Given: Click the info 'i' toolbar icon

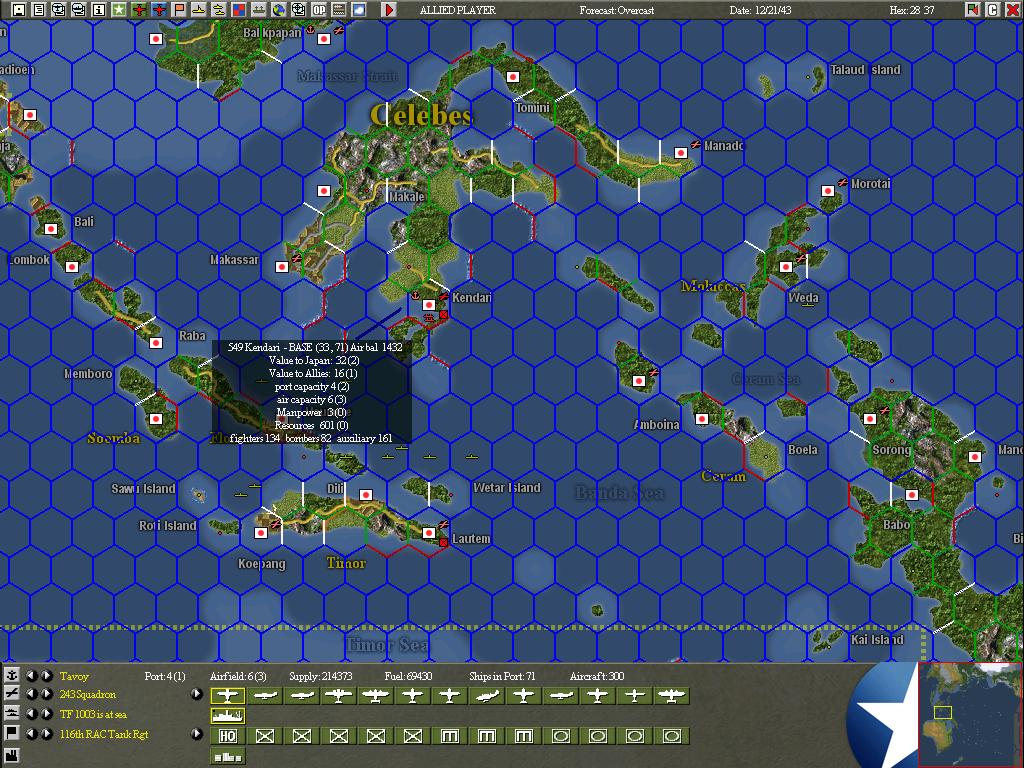Looking at the screenshot, I should (x=99, y=9).
